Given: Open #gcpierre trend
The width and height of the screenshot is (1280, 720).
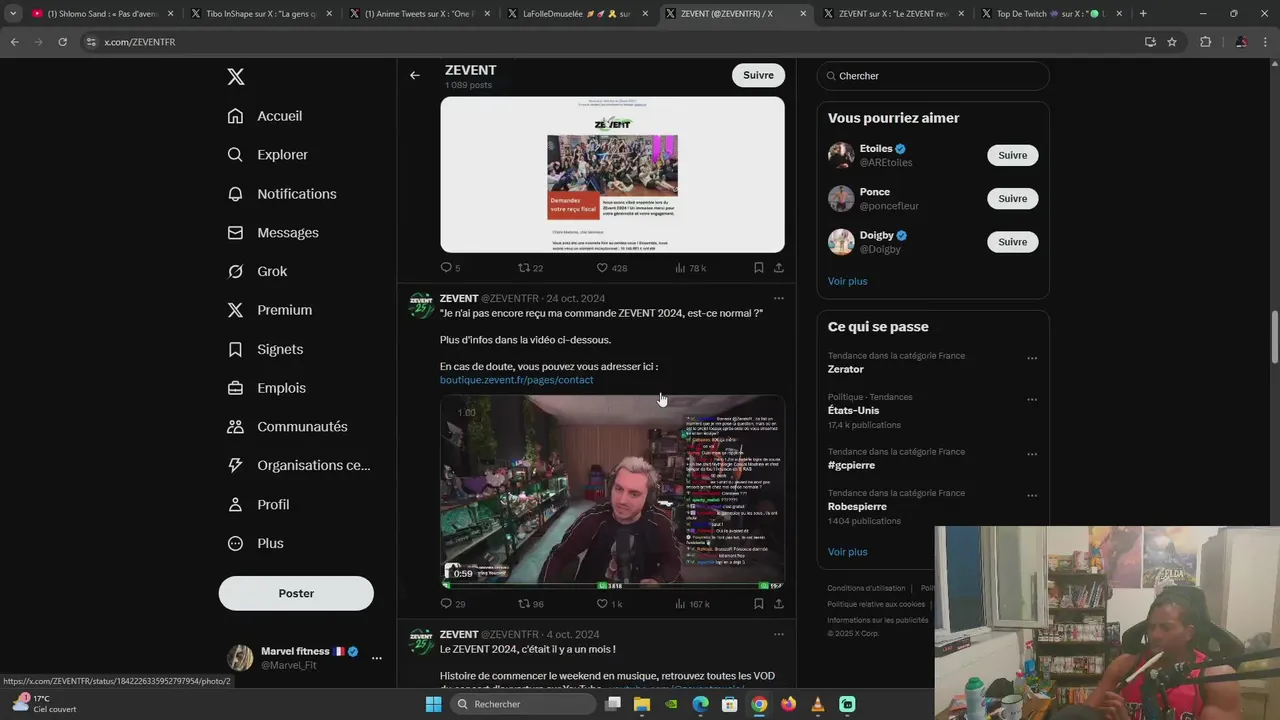Looking at the screenshot, I should (851, 466).
